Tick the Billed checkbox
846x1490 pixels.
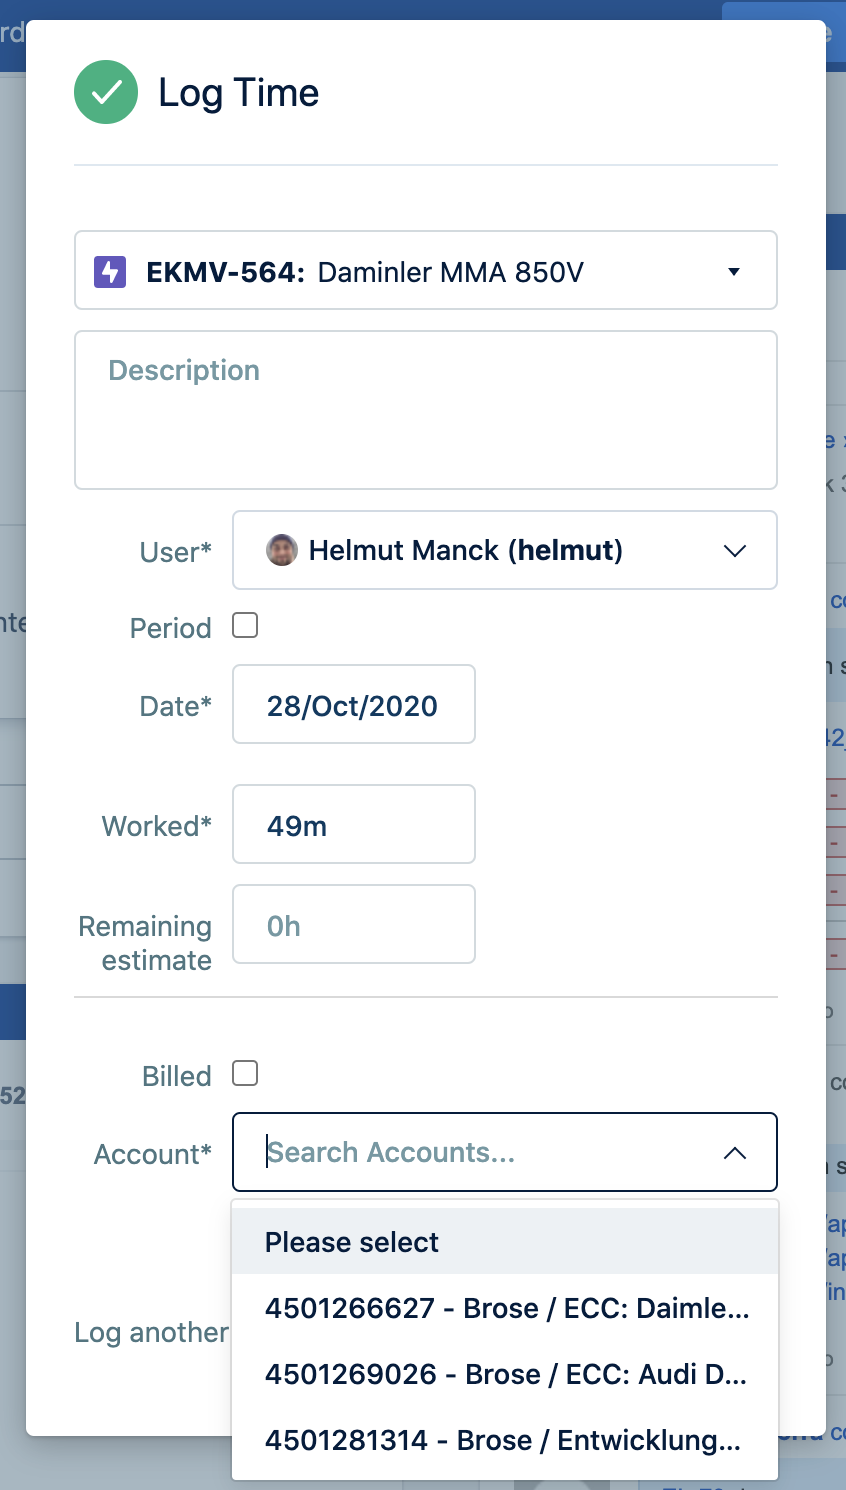click(x=245, y=1074)
